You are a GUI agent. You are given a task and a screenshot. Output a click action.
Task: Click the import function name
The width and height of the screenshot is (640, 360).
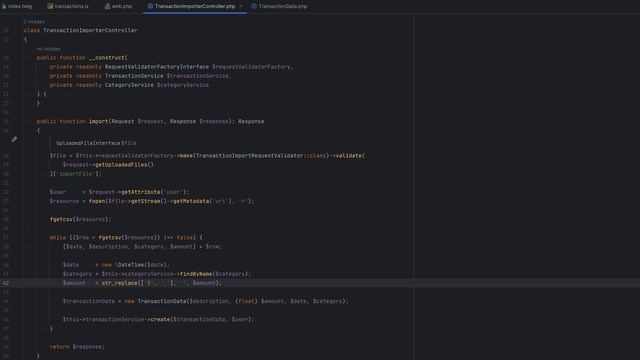point(98,121)
